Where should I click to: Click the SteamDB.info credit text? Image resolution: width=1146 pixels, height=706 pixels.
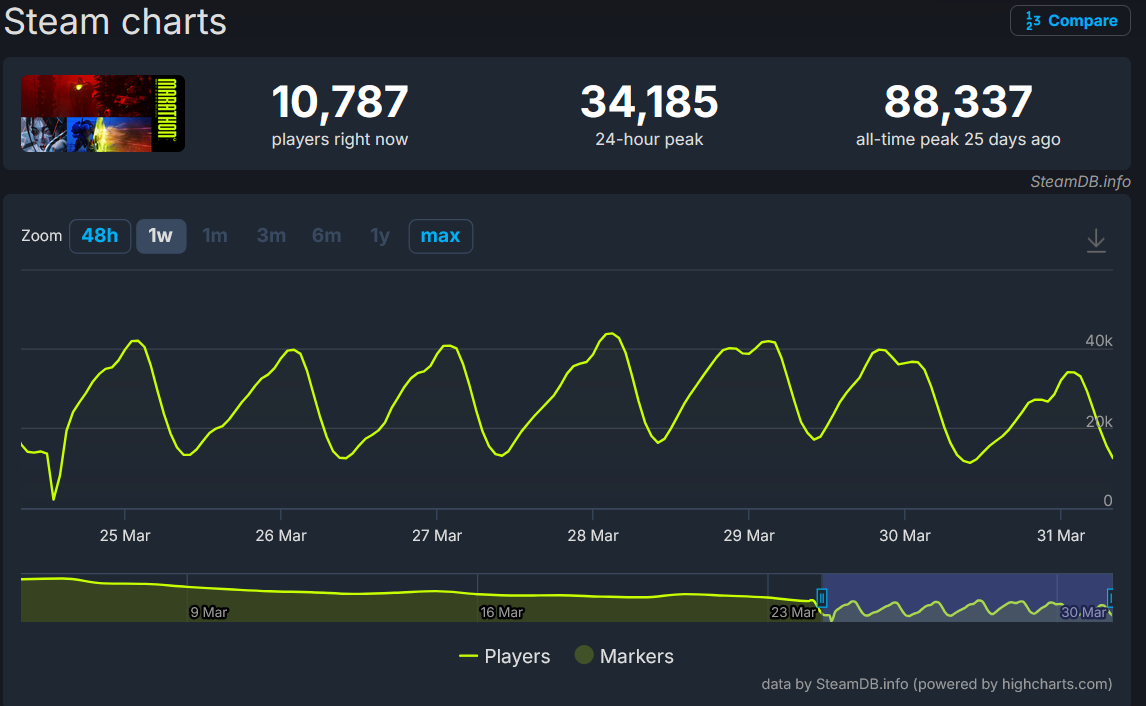pos(1080,182)
